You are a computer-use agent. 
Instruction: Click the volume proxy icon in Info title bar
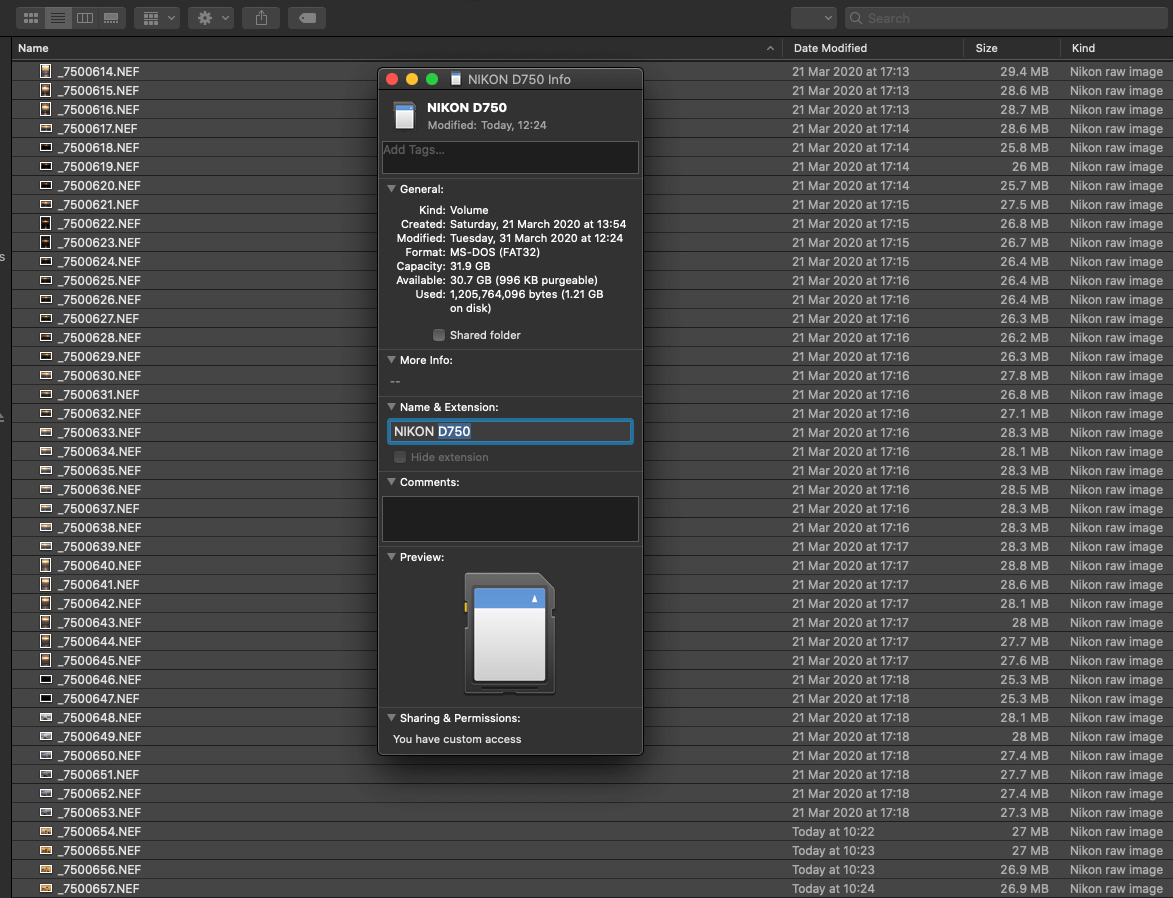coord(456,79)
